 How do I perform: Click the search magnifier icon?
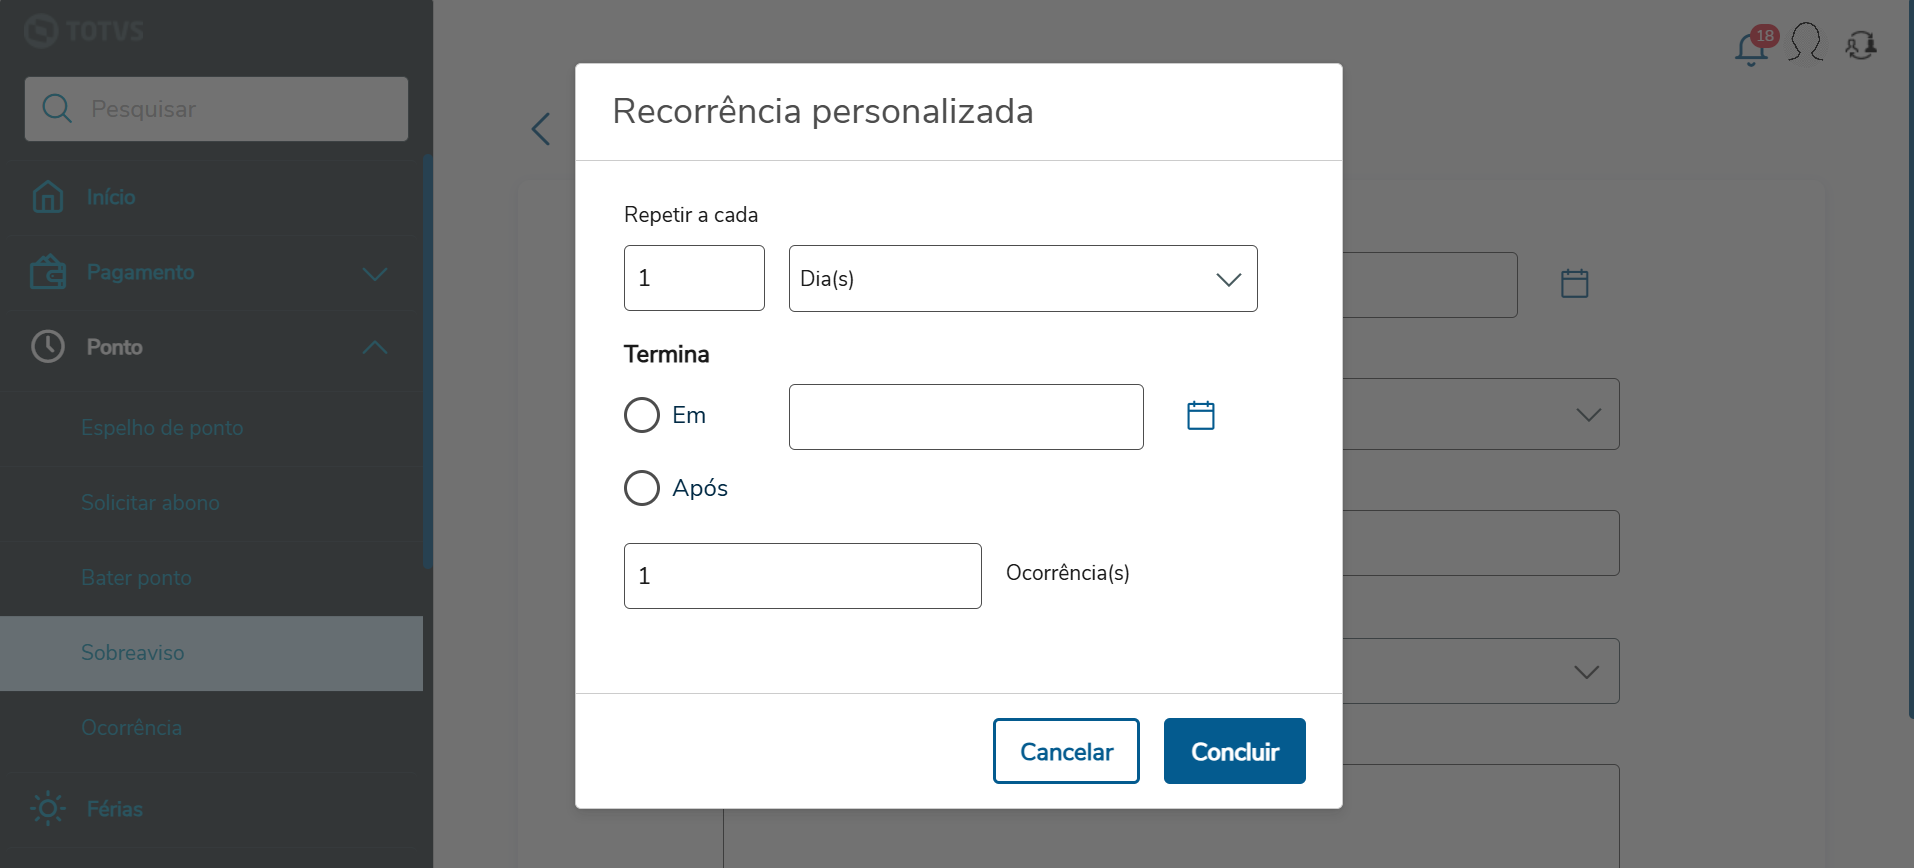point(57,109)
